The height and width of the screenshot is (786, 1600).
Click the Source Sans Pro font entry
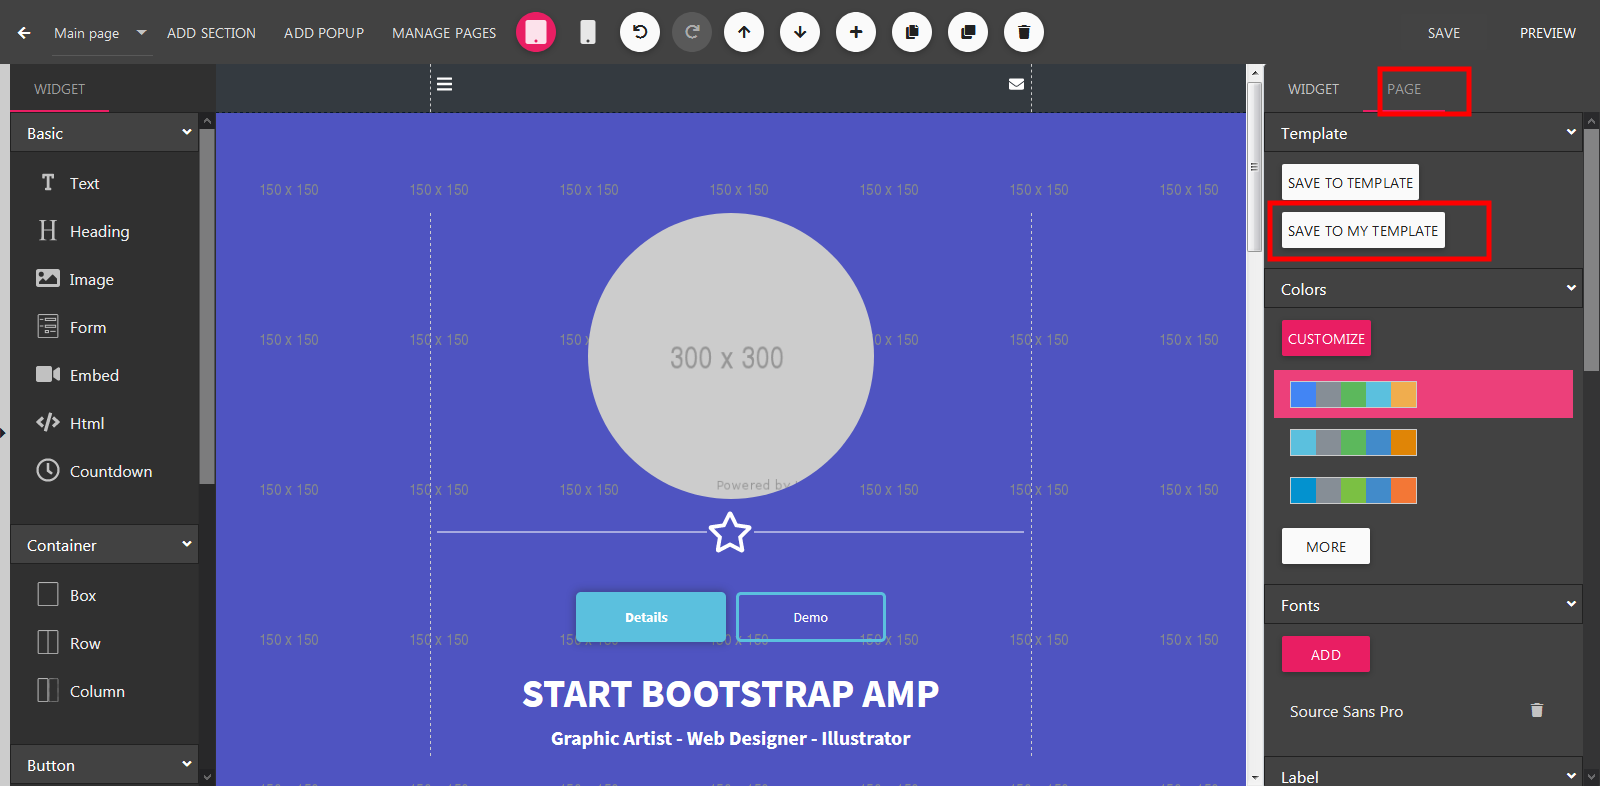click(1346, 711)
